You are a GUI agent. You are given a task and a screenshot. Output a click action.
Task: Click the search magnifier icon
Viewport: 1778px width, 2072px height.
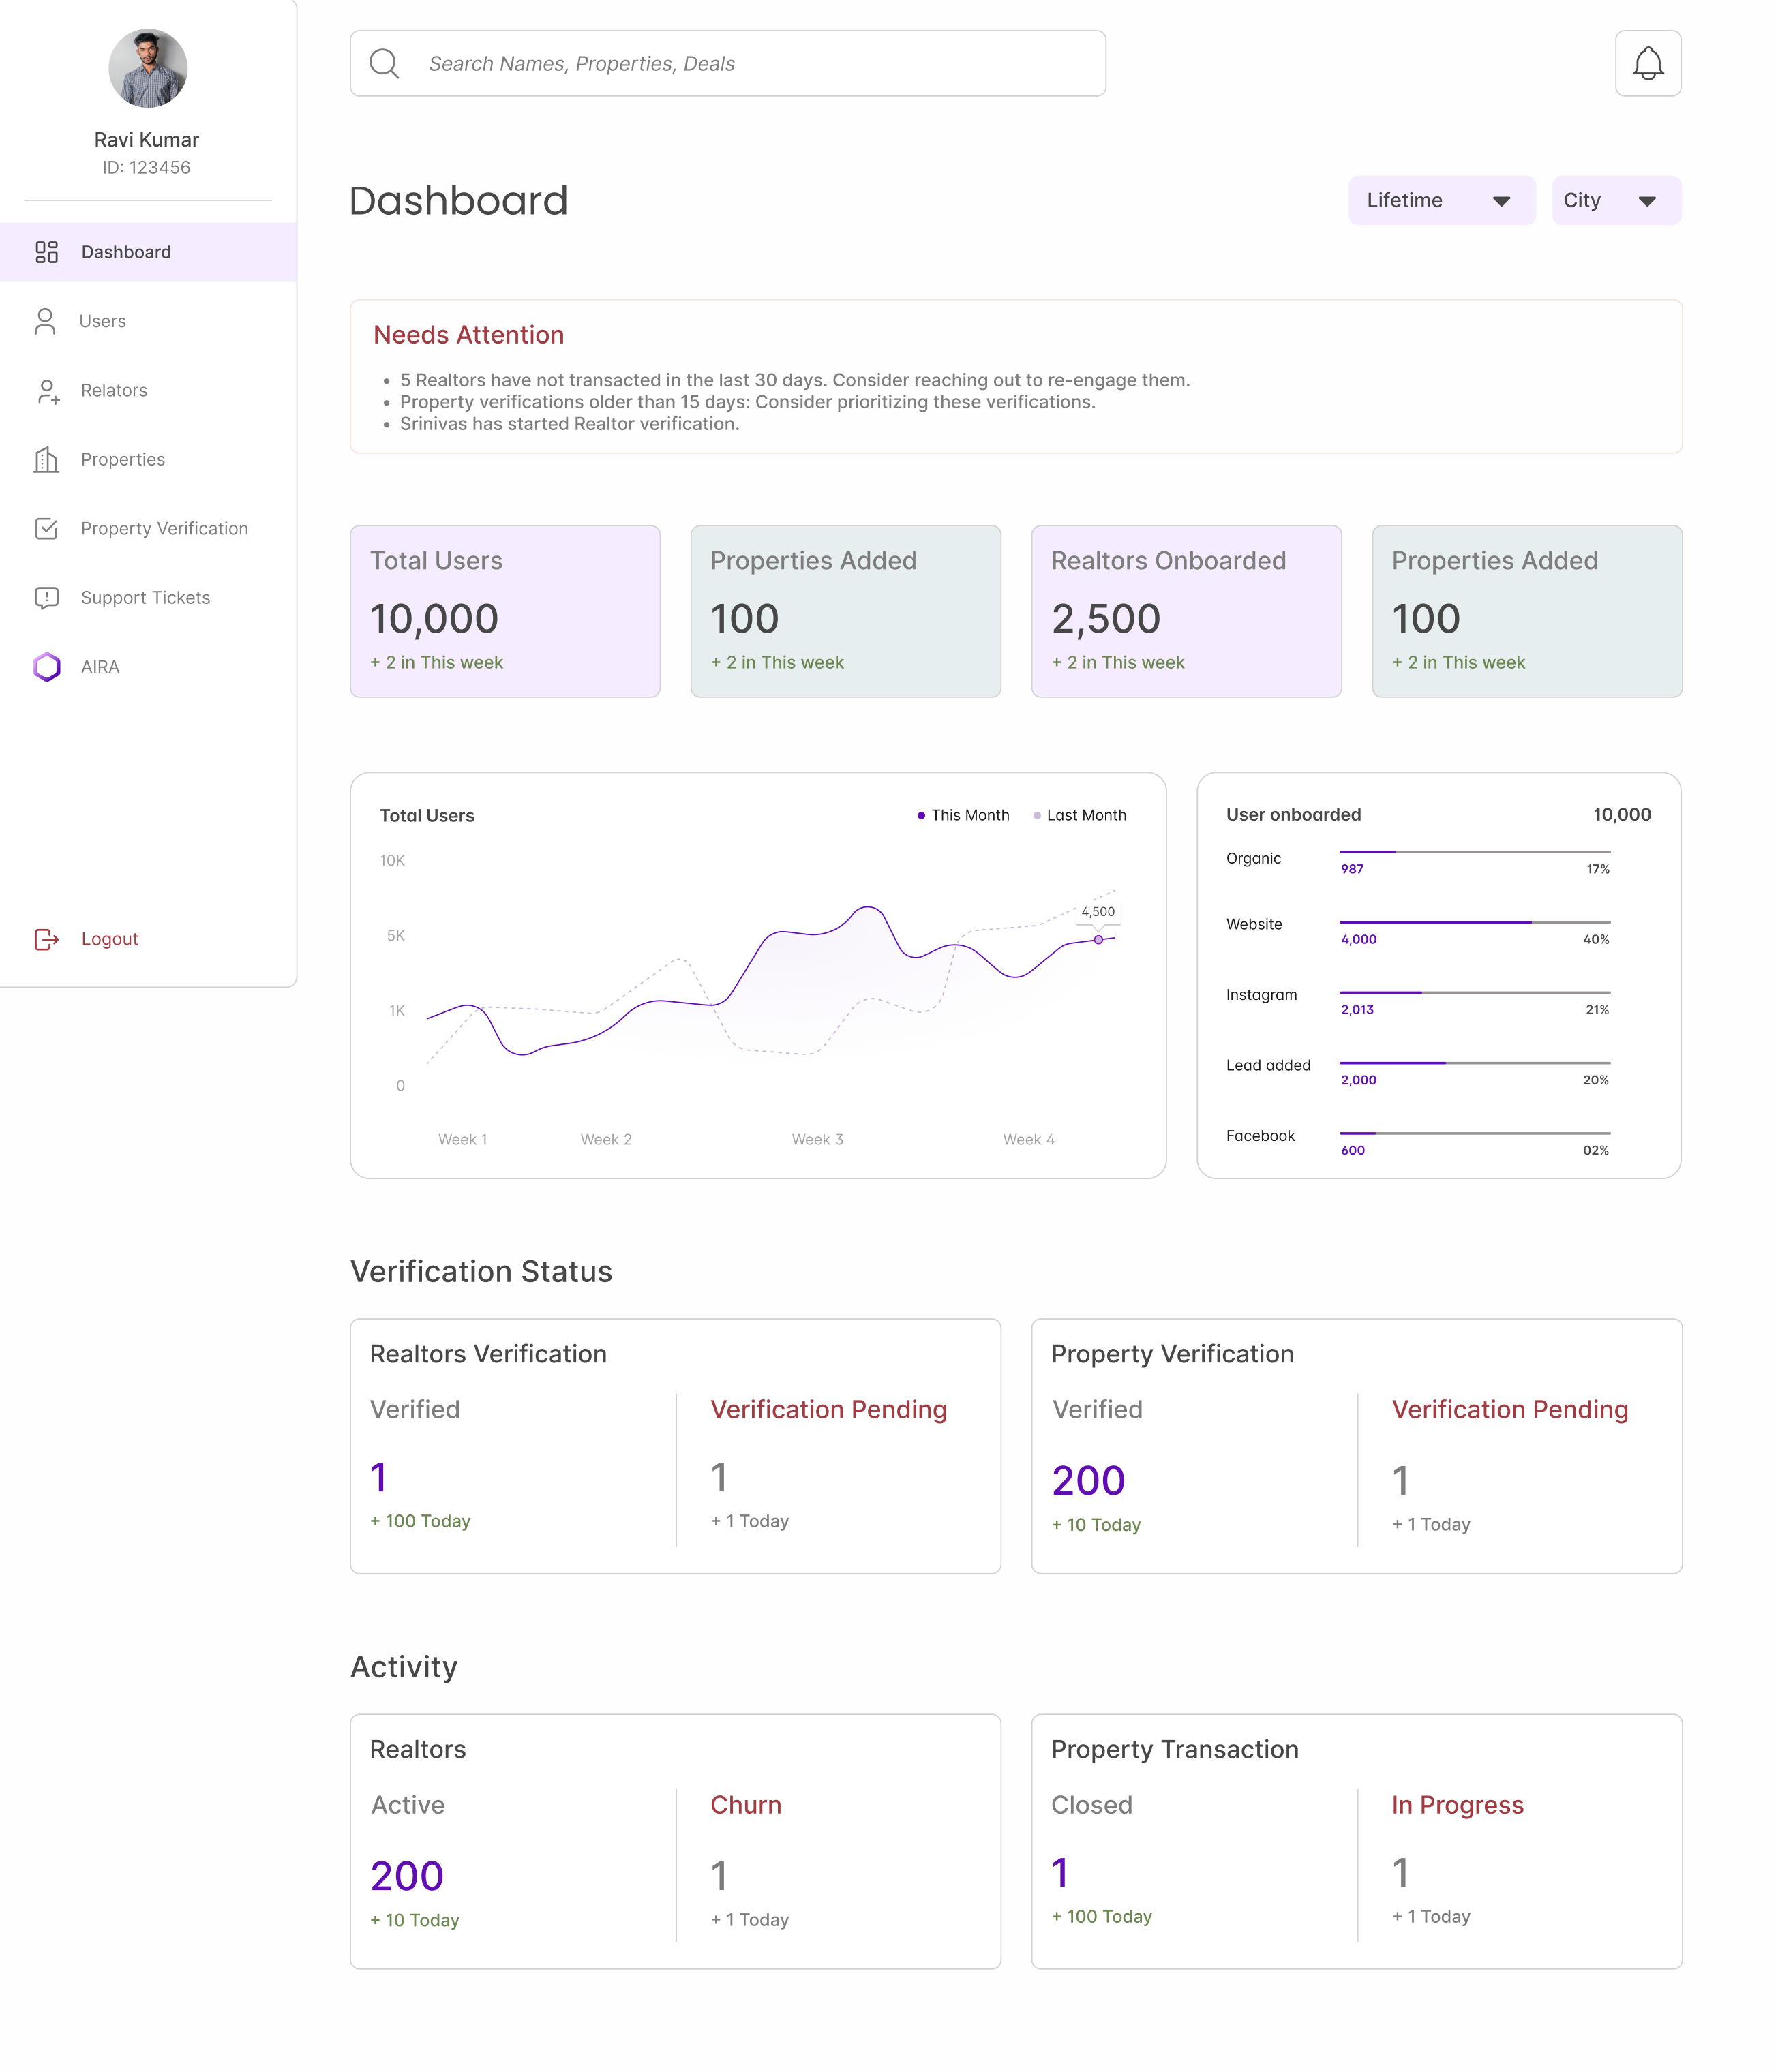point(384,63)
